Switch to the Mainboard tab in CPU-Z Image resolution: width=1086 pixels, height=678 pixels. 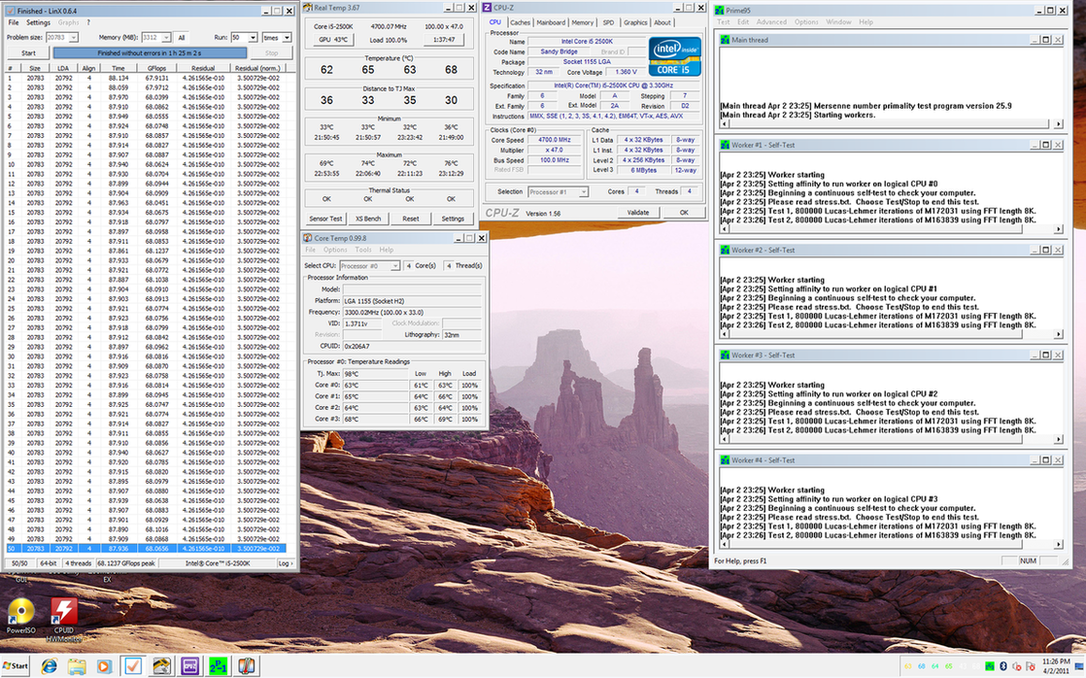[551, 22]
